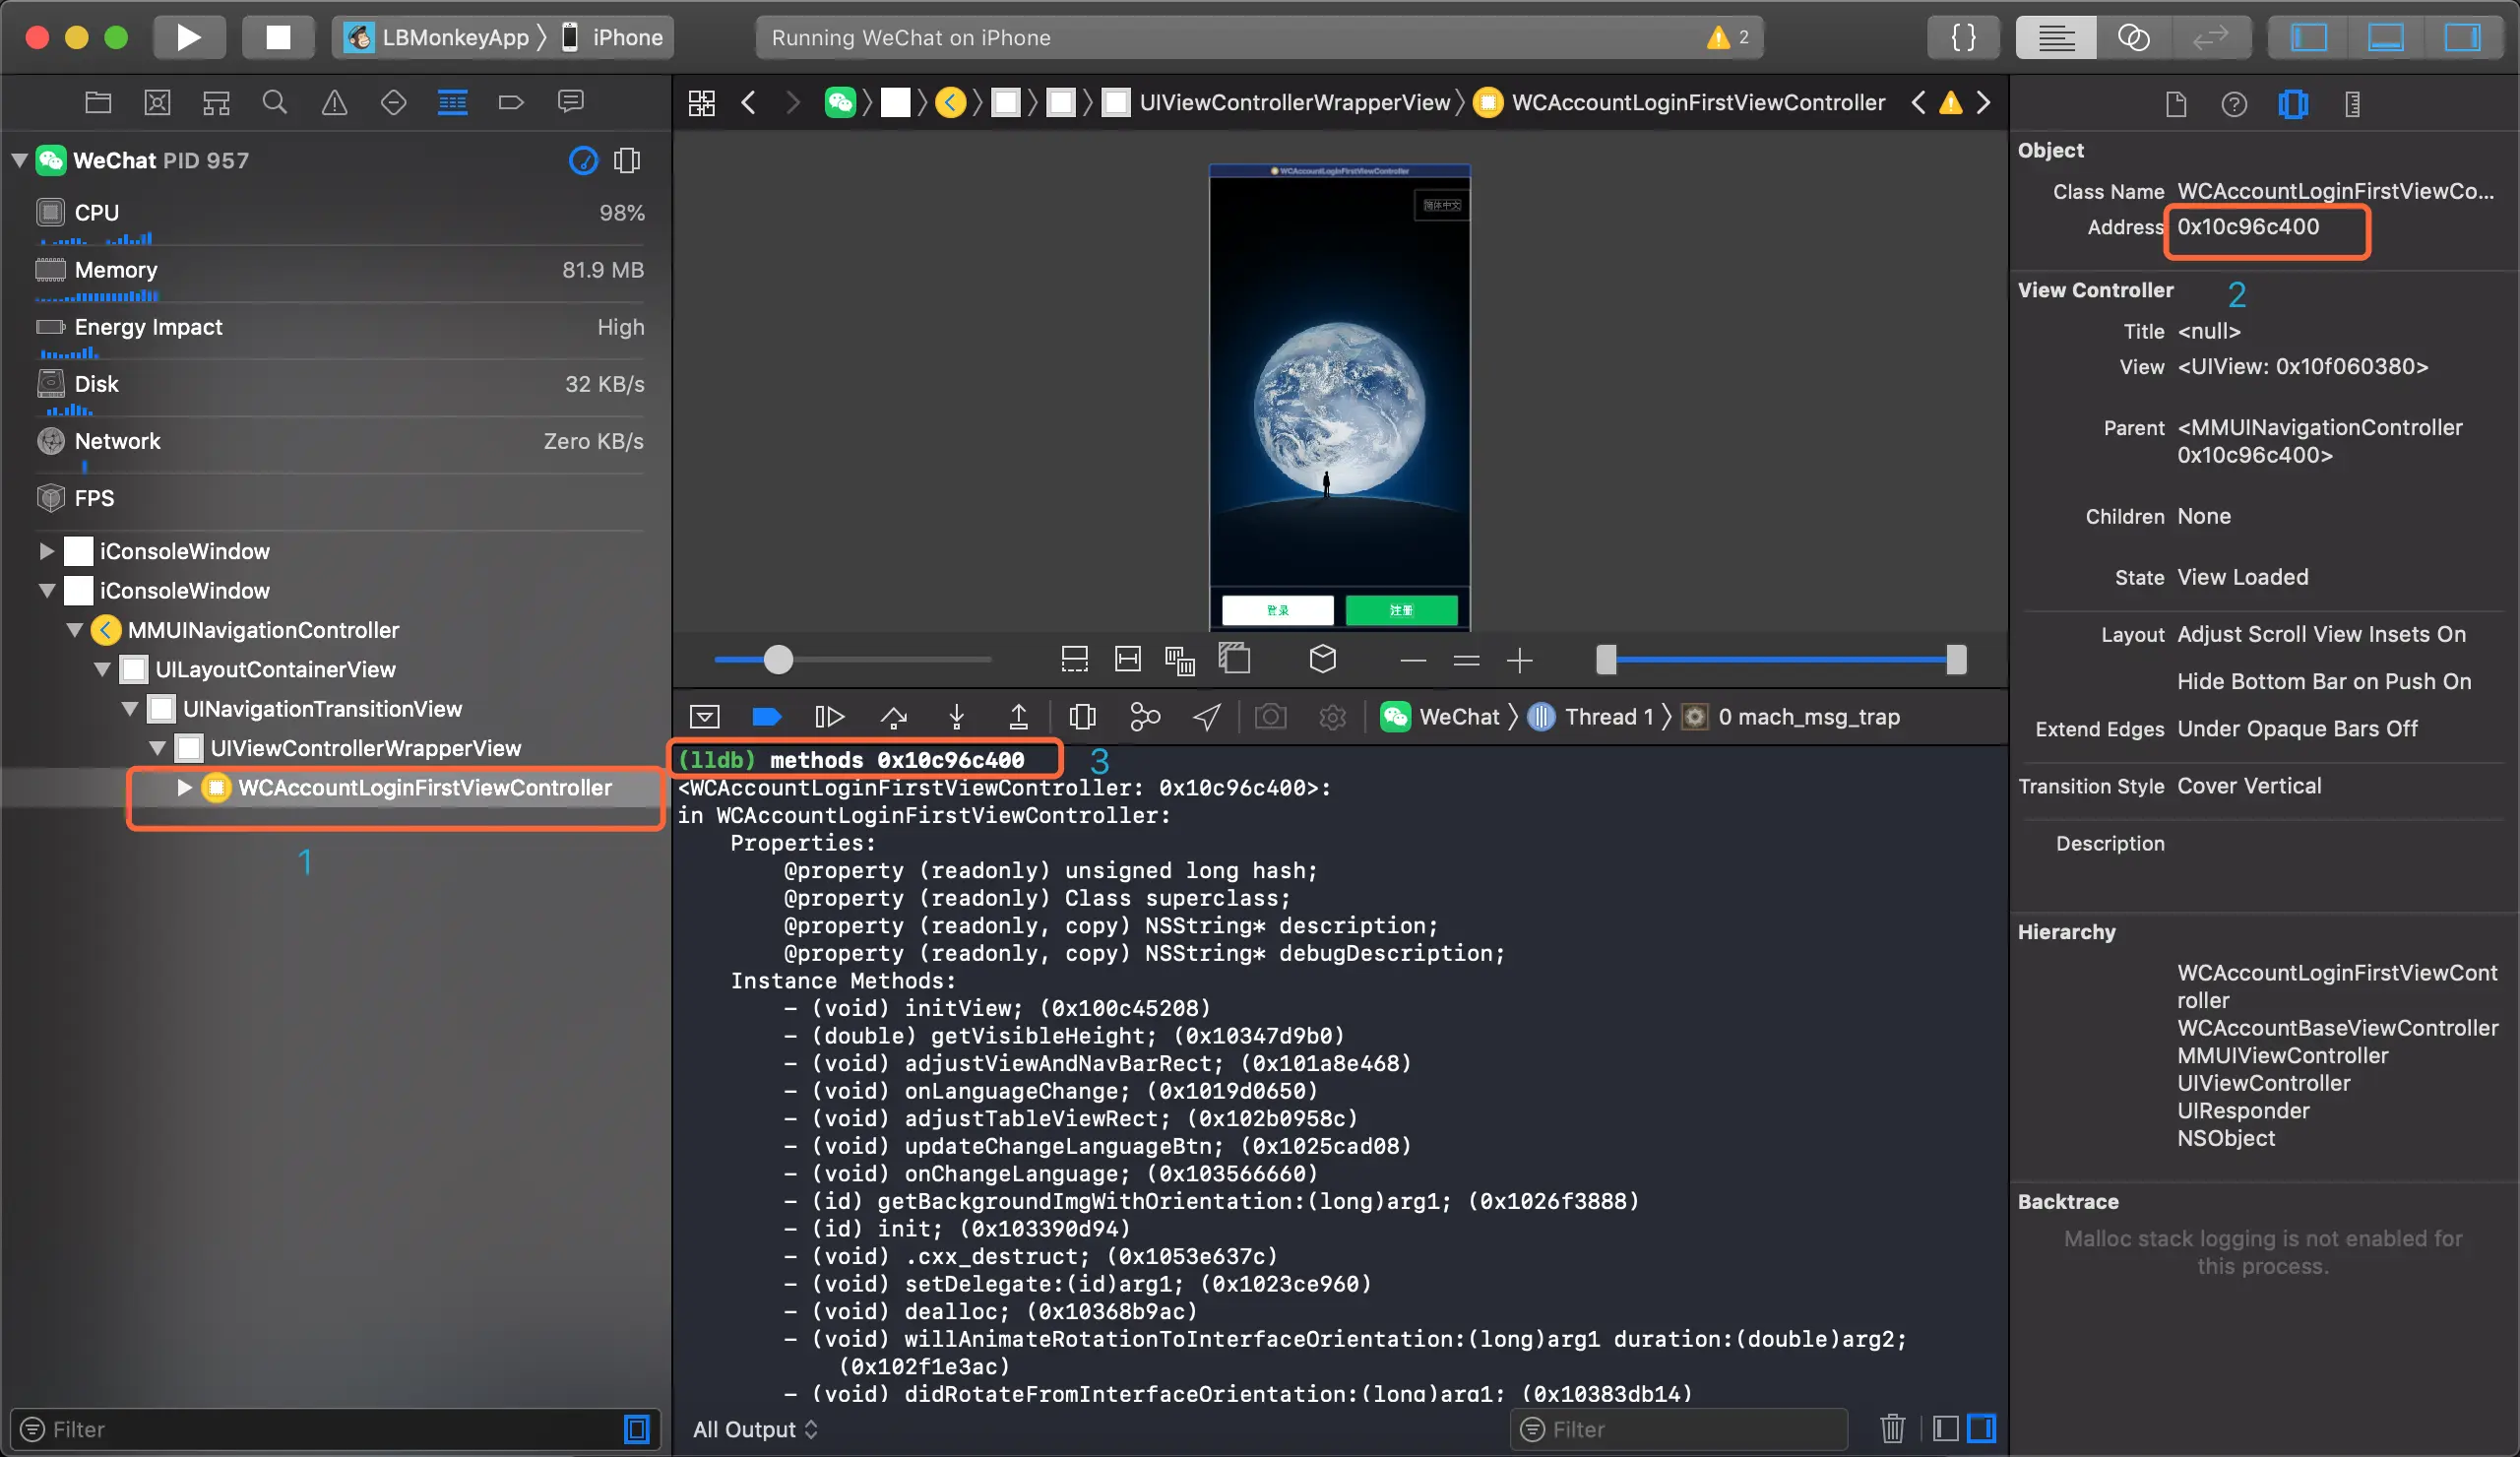This screenshot has width=2520, height=1457.
Task: Collapse the UINavigationTransitionView node
Action: click(x=130, y=708)
